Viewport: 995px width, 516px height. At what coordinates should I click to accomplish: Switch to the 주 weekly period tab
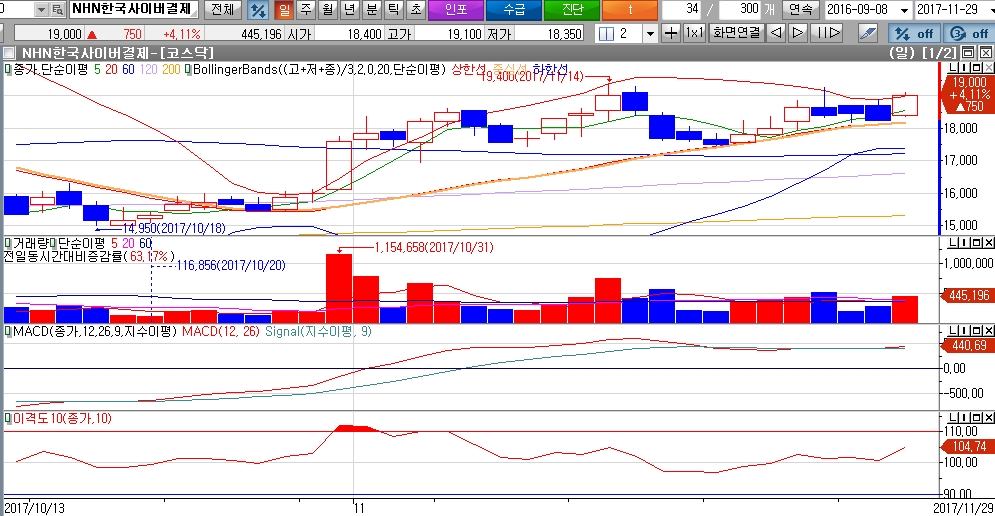point(305,10)
